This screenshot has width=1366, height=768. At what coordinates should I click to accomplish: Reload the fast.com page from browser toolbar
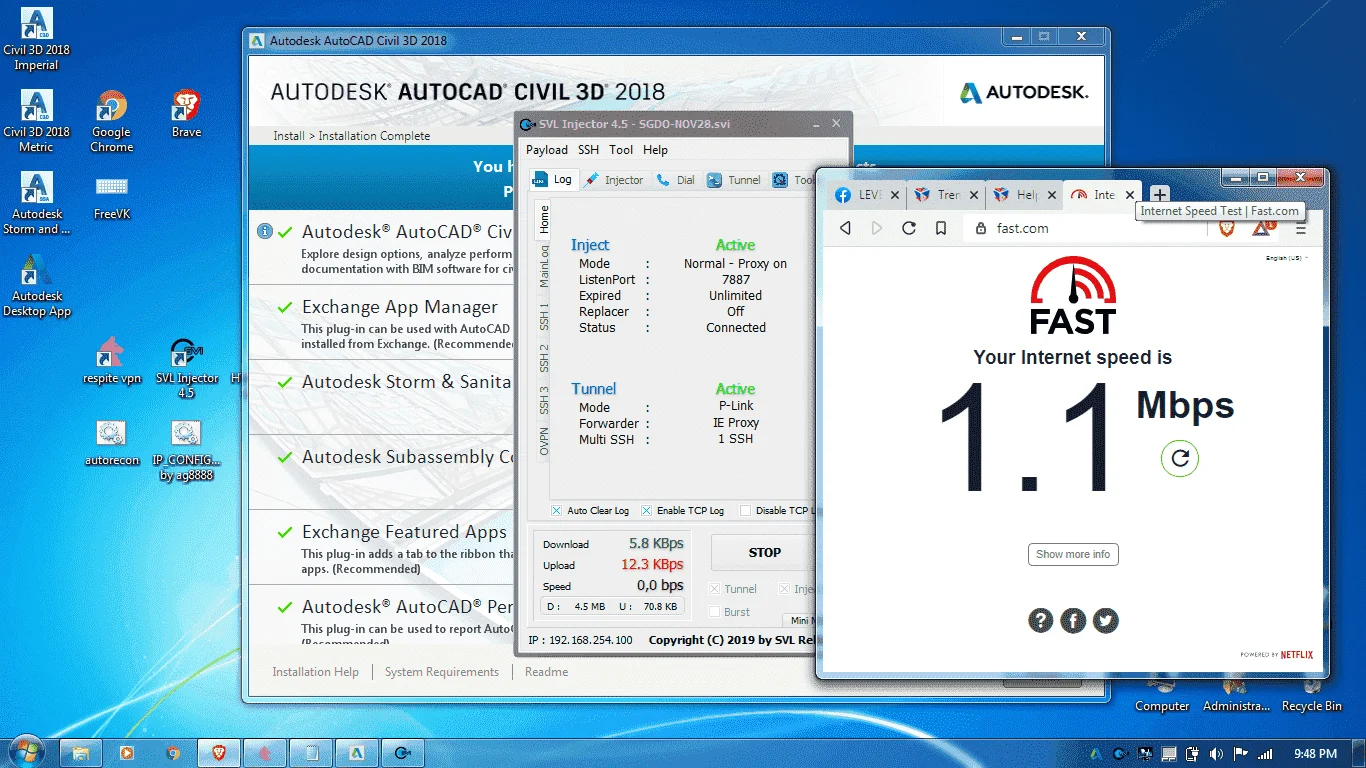[x=909, y=228]
